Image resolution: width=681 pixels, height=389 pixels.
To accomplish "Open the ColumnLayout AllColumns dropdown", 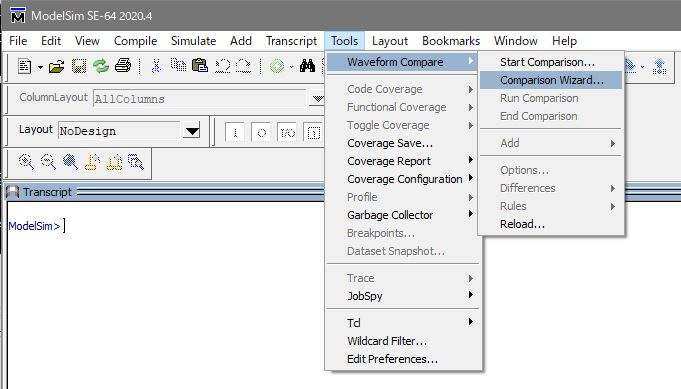I will (x=317, y=99).
